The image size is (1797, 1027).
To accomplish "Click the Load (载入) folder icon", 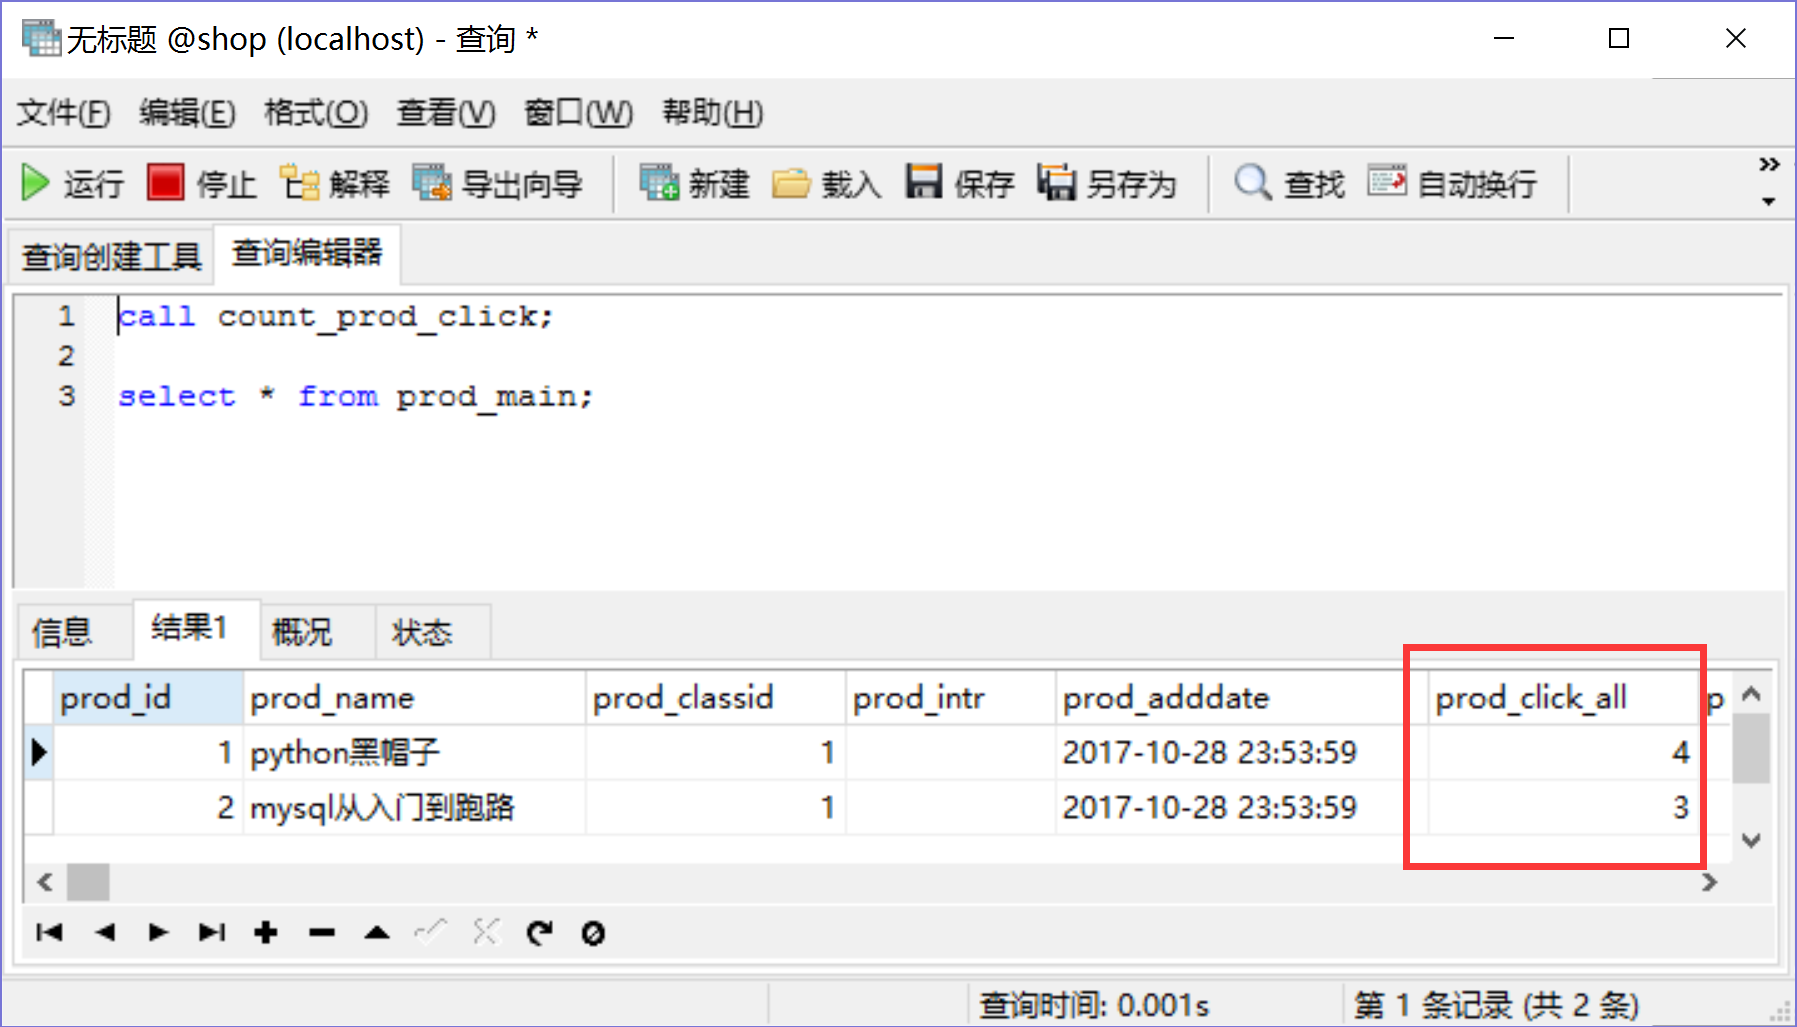I will coord(791,183).
